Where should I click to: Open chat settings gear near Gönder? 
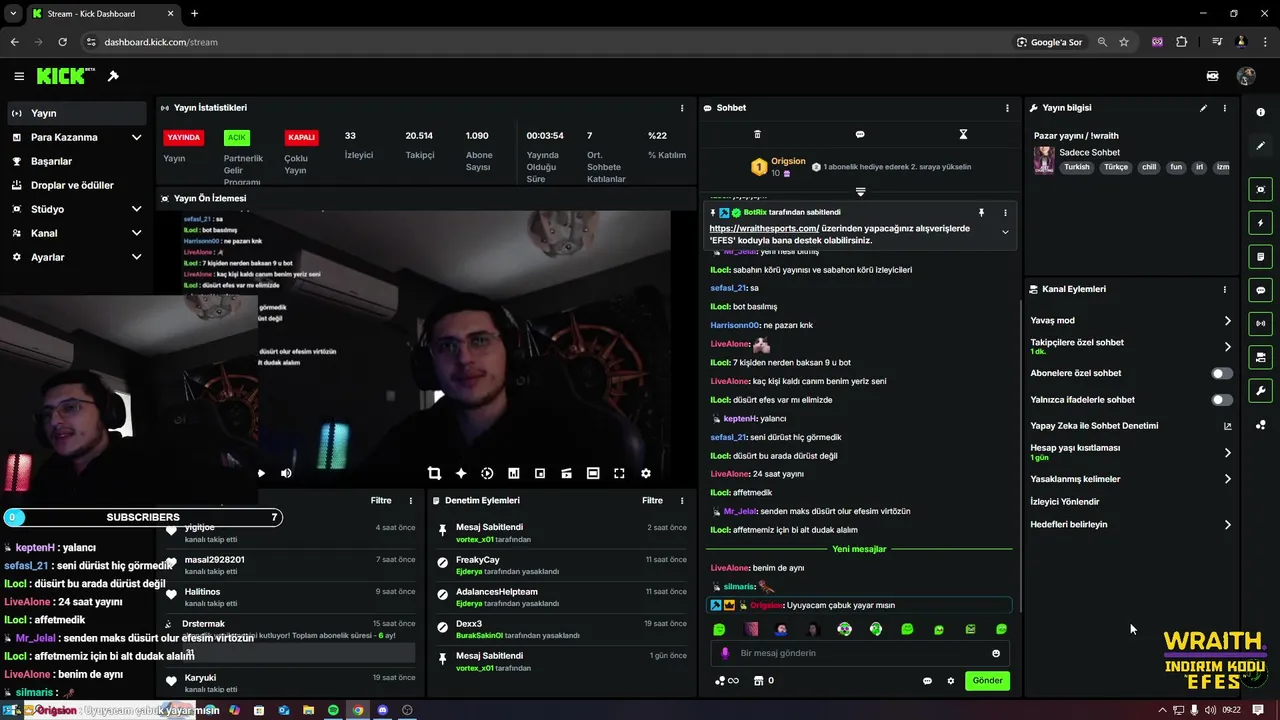950,681
